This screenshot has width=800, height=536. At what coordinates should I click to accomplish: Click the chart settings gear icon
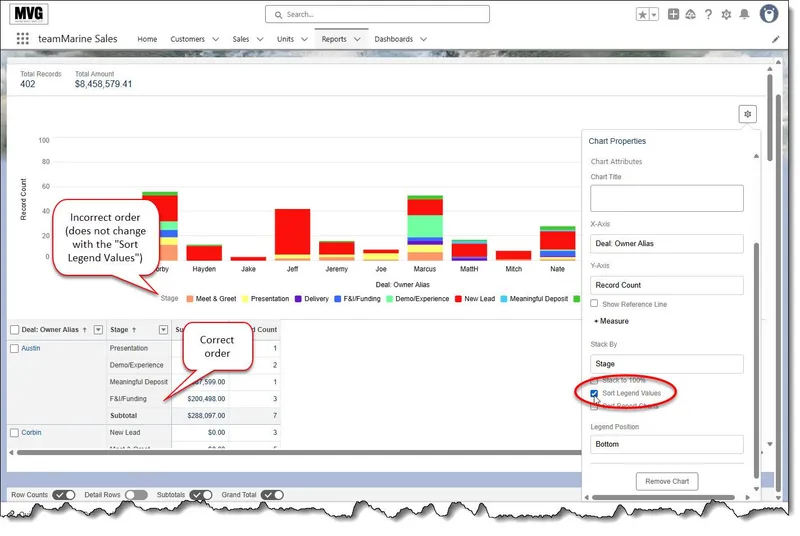pyautogui.click(x=747, y=114)
